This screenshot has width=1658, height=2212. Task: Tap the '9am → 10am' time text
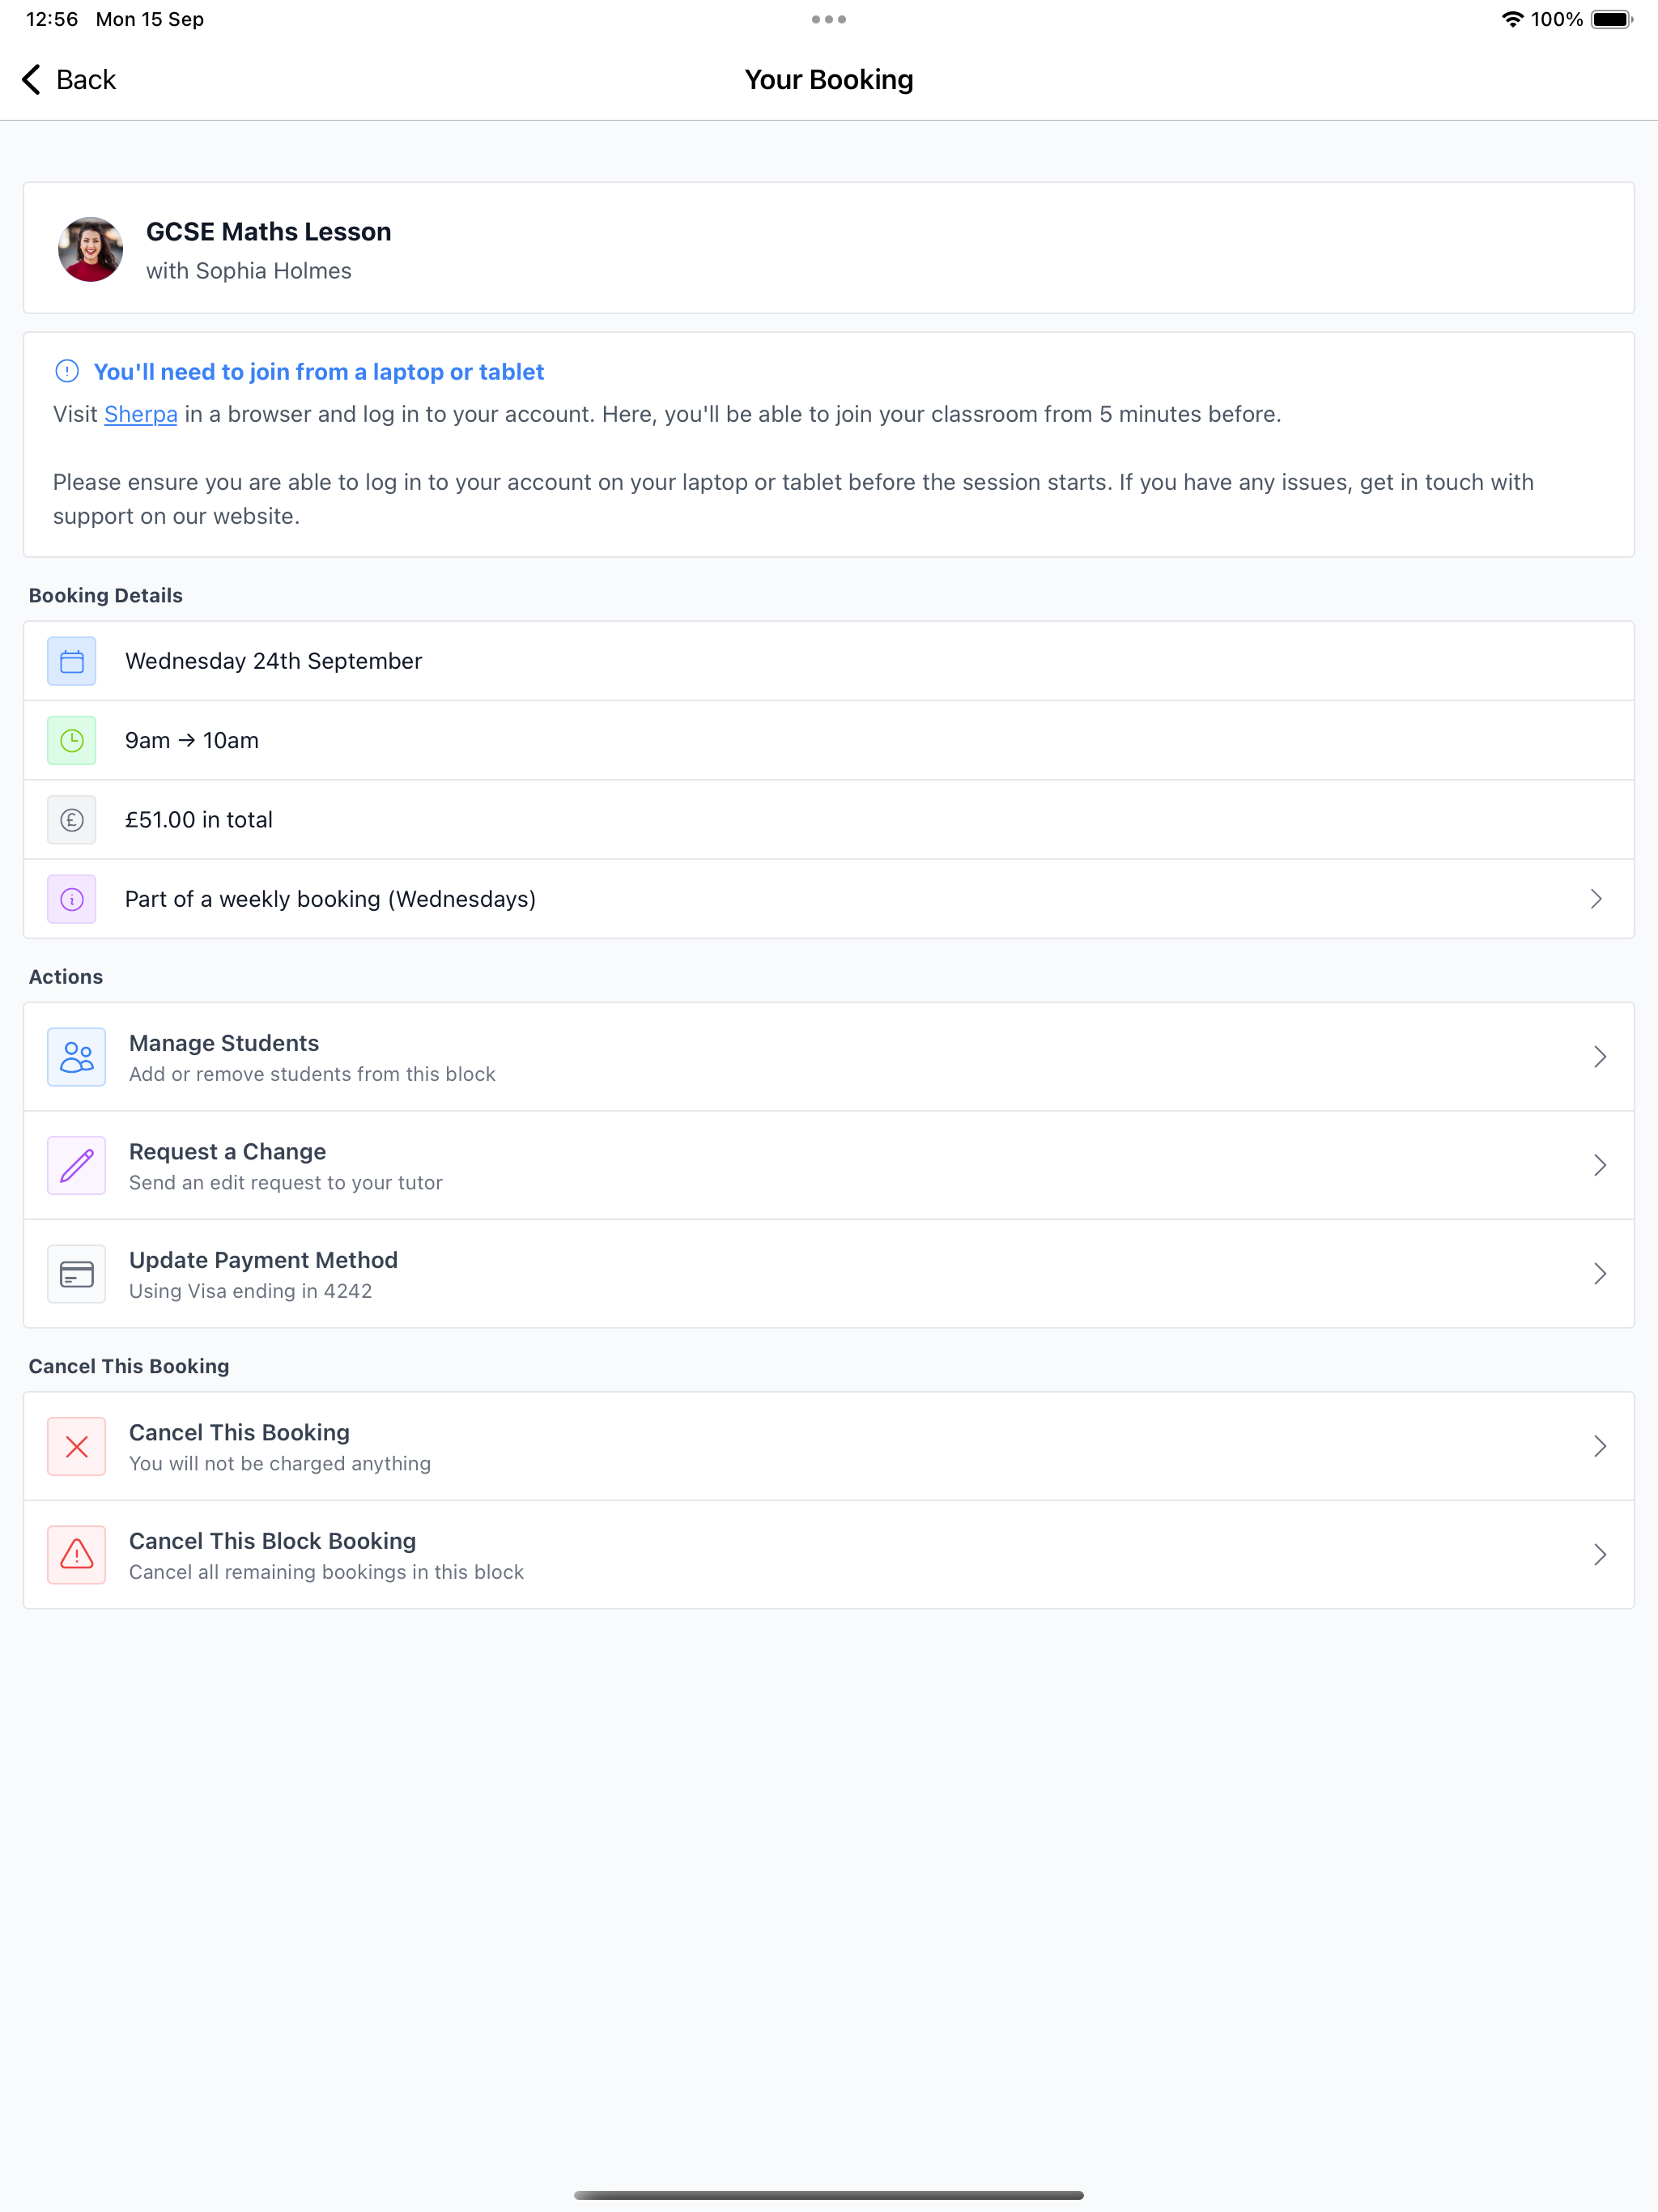[192, 740]
